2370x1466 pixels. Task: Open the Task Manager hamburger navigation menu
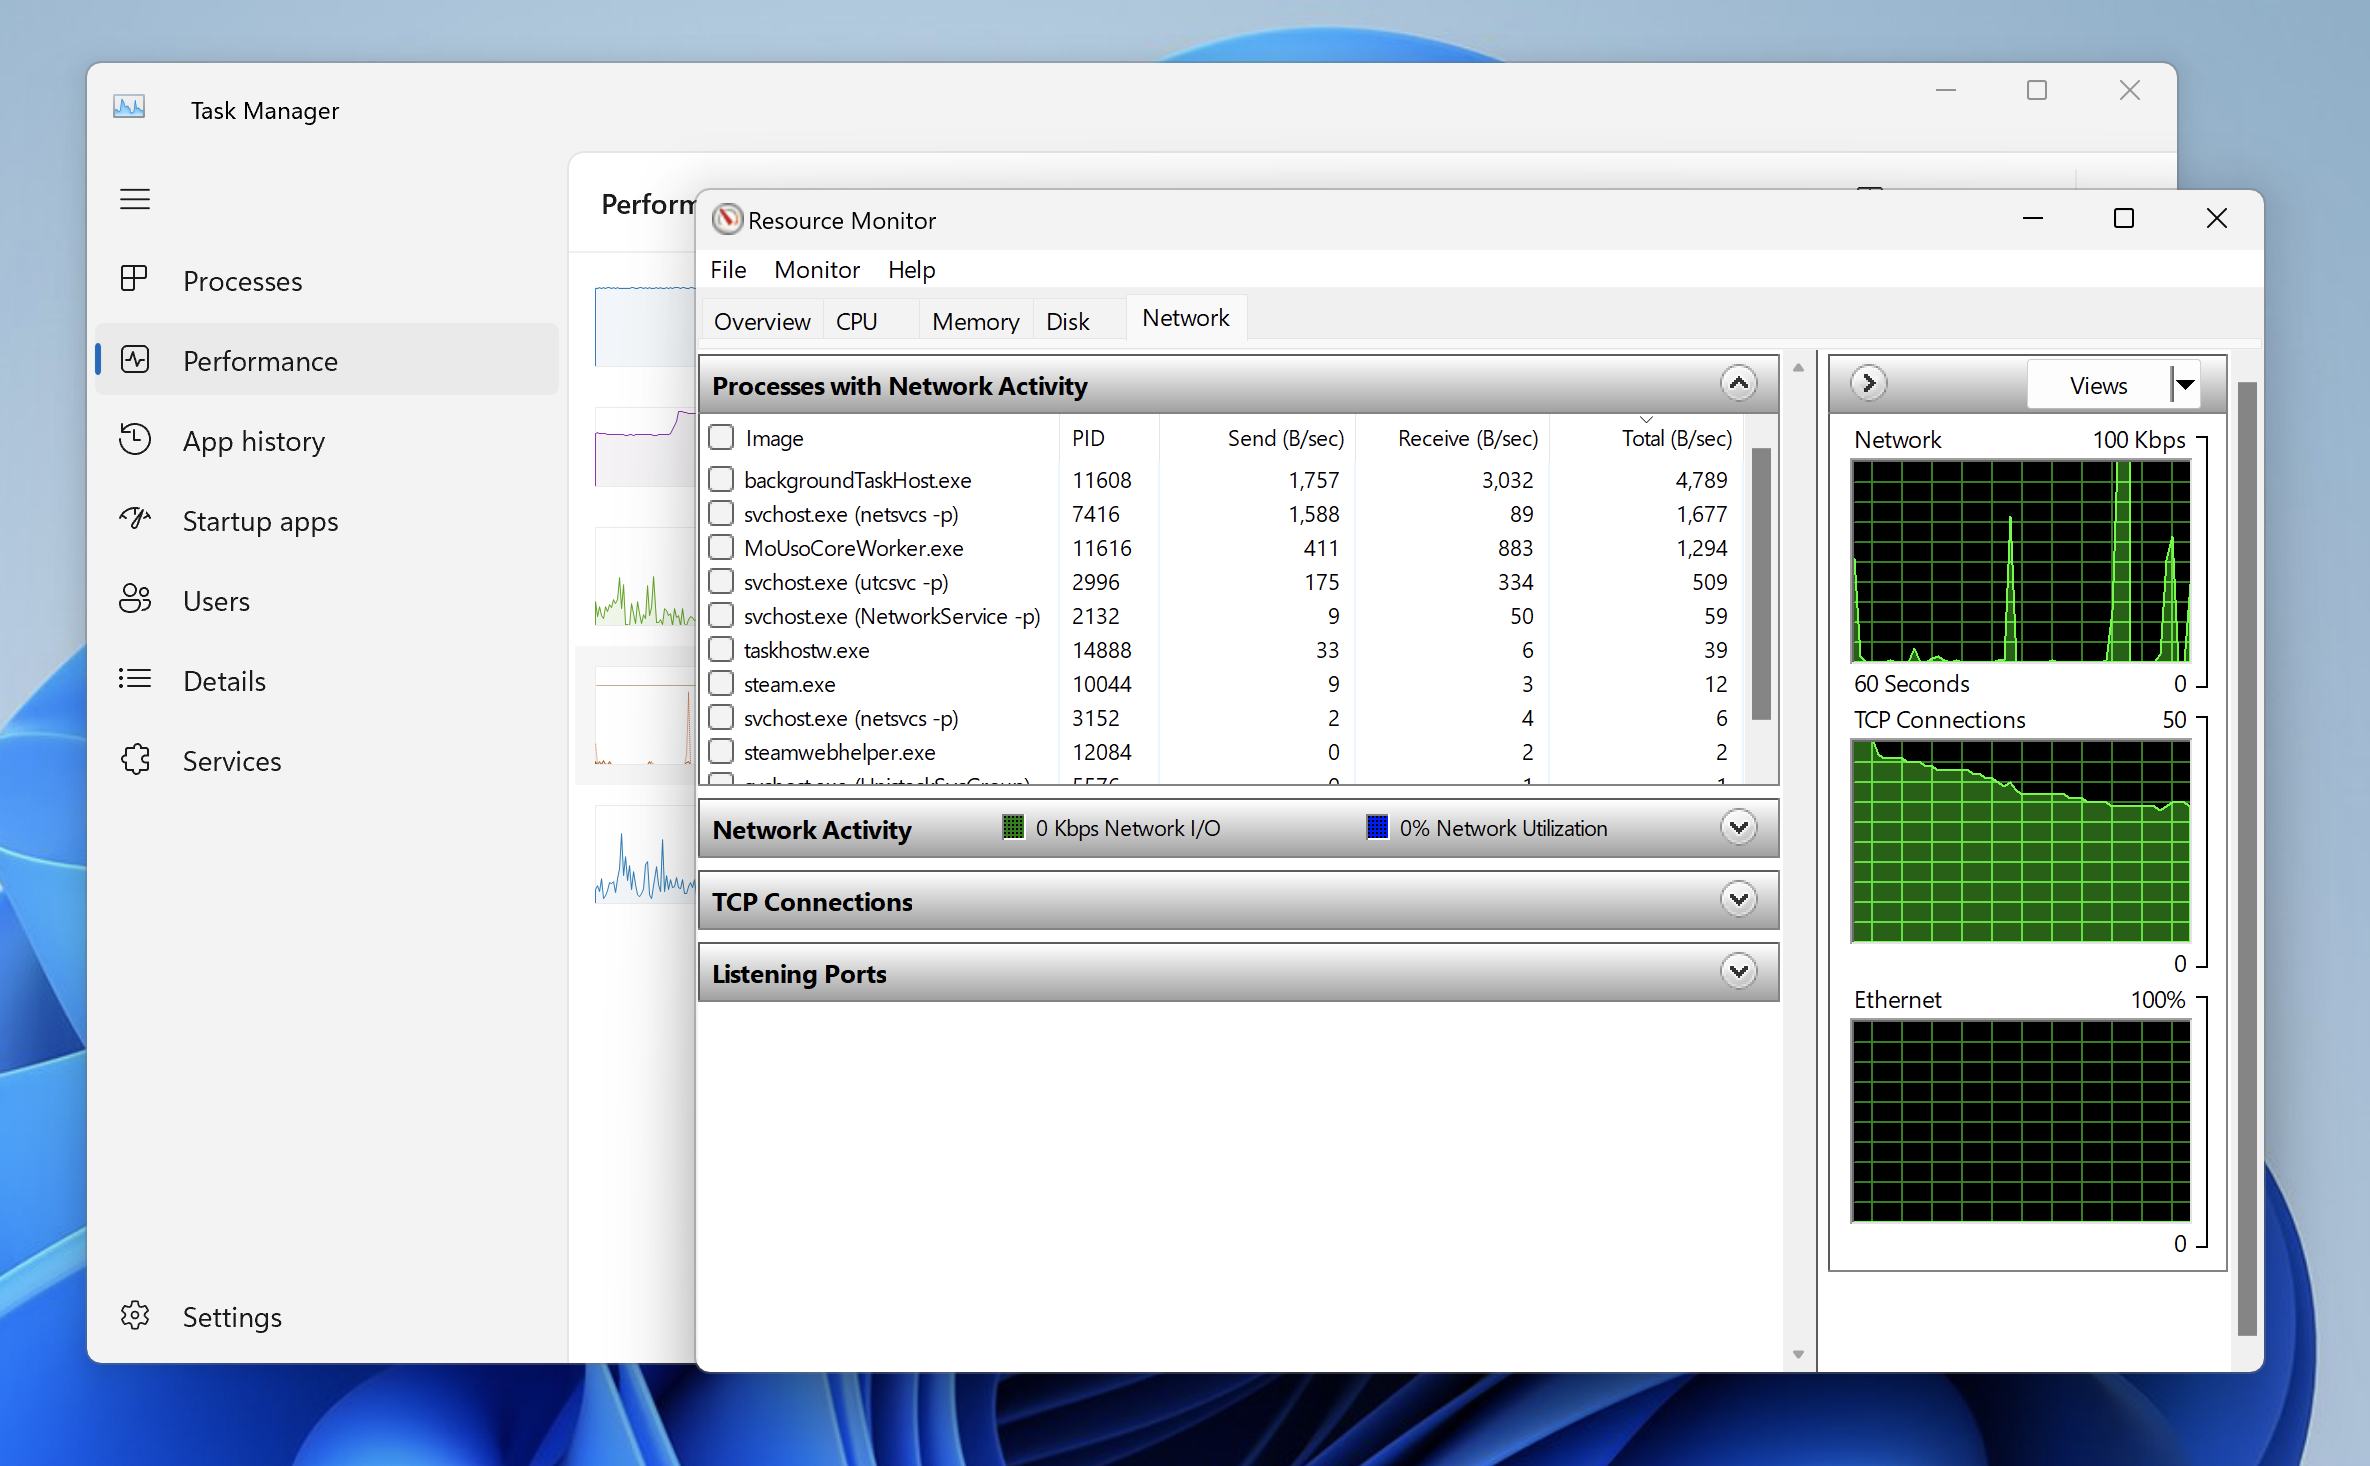135,199
